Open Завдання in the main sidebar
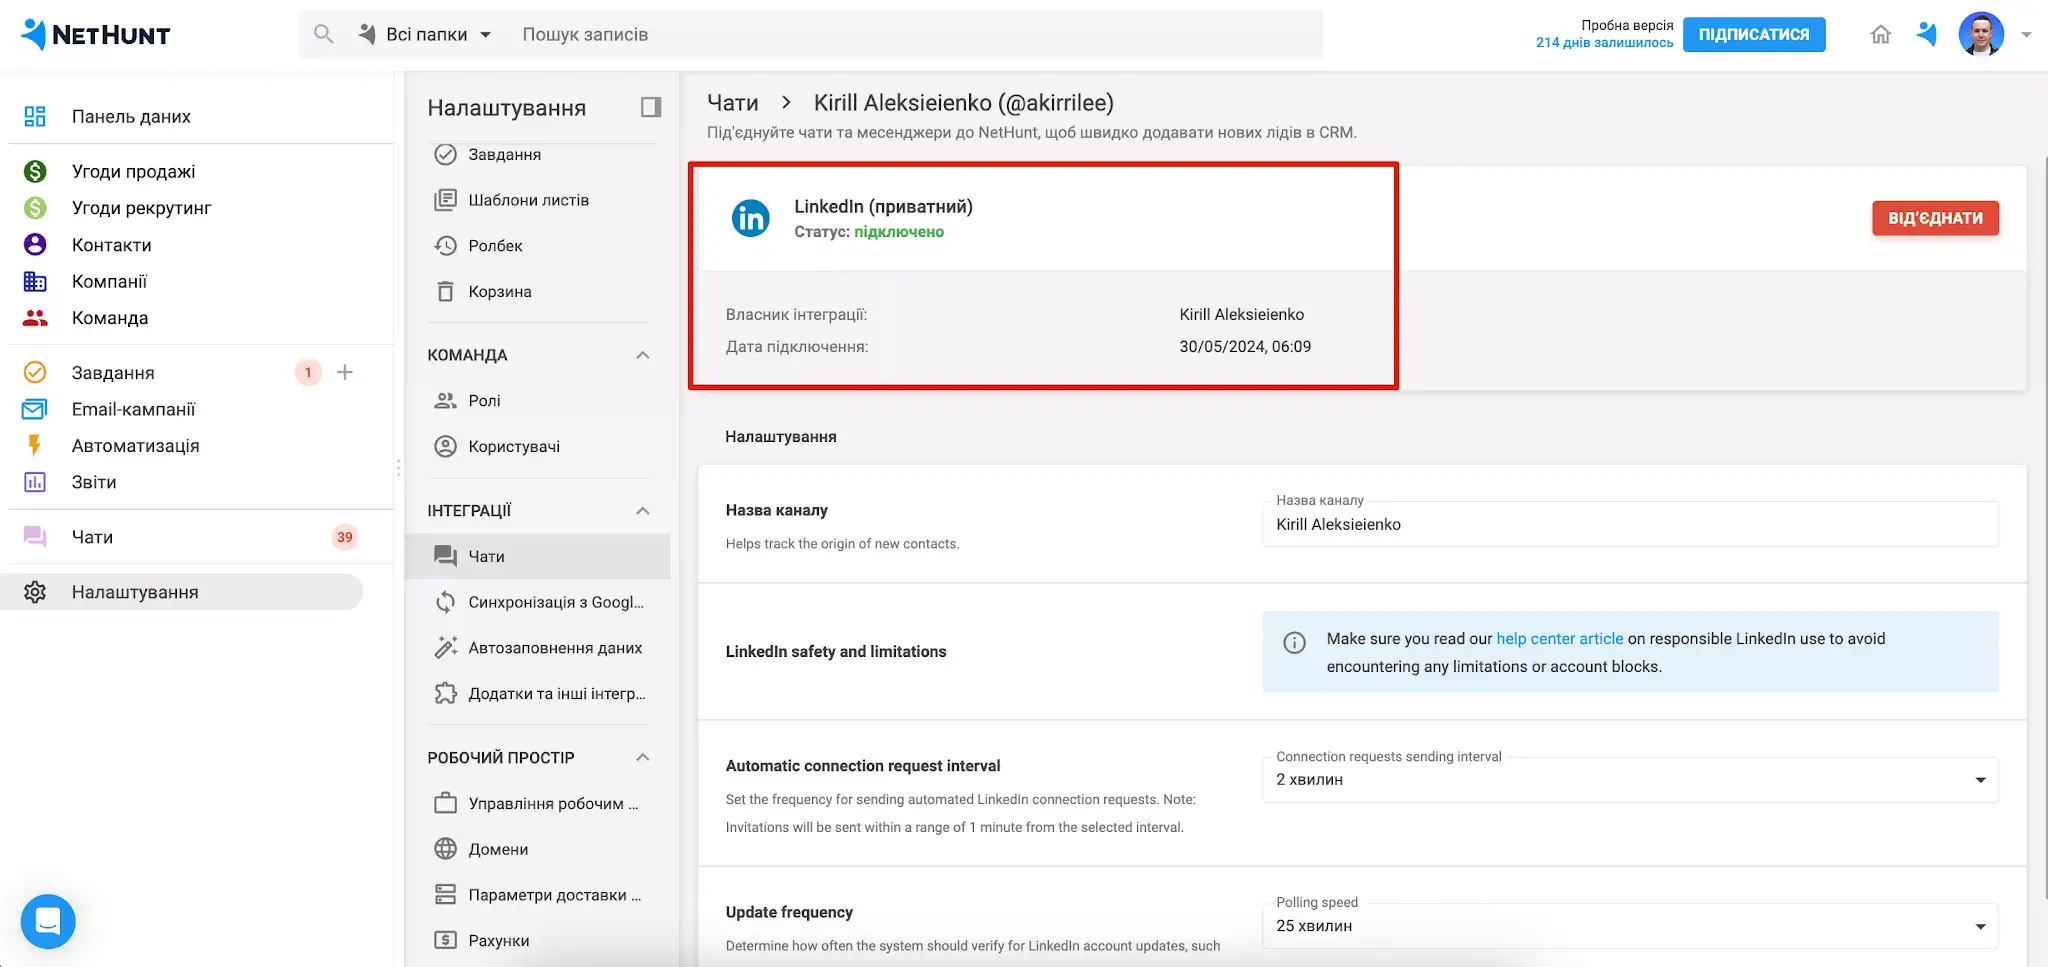Viewport: 2048px width, 967px height. [x=113, y=372]
